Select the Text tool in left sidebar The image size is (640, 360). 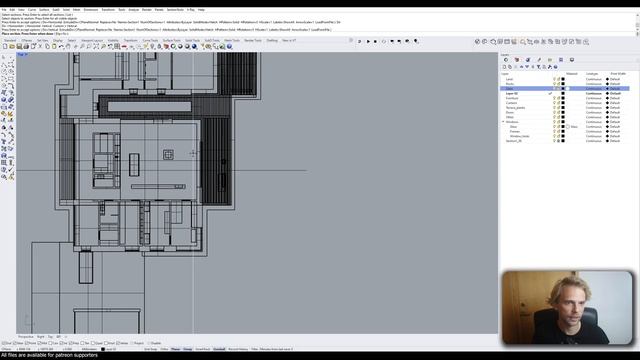coord(4,142)
